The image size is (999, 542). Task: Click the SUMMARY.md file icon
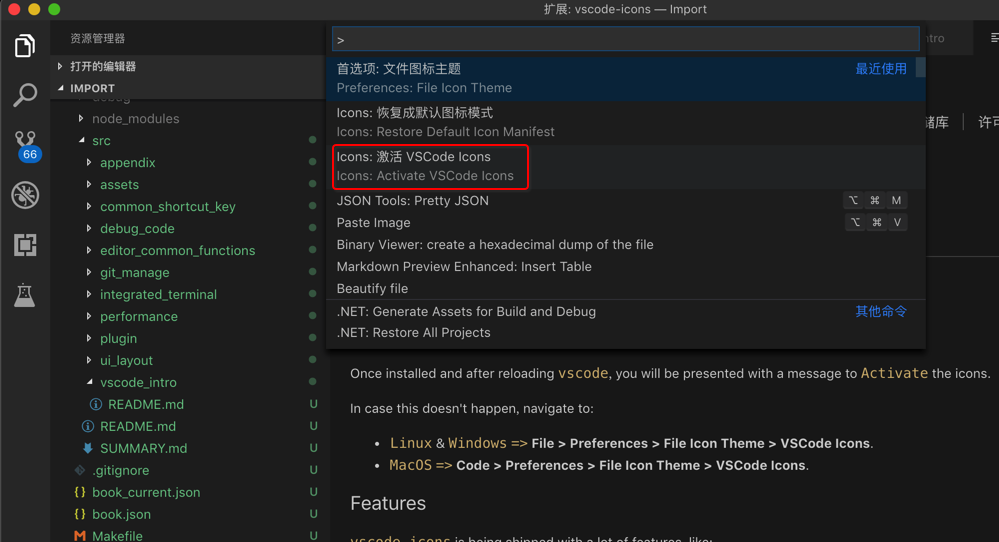click(87, 448)
